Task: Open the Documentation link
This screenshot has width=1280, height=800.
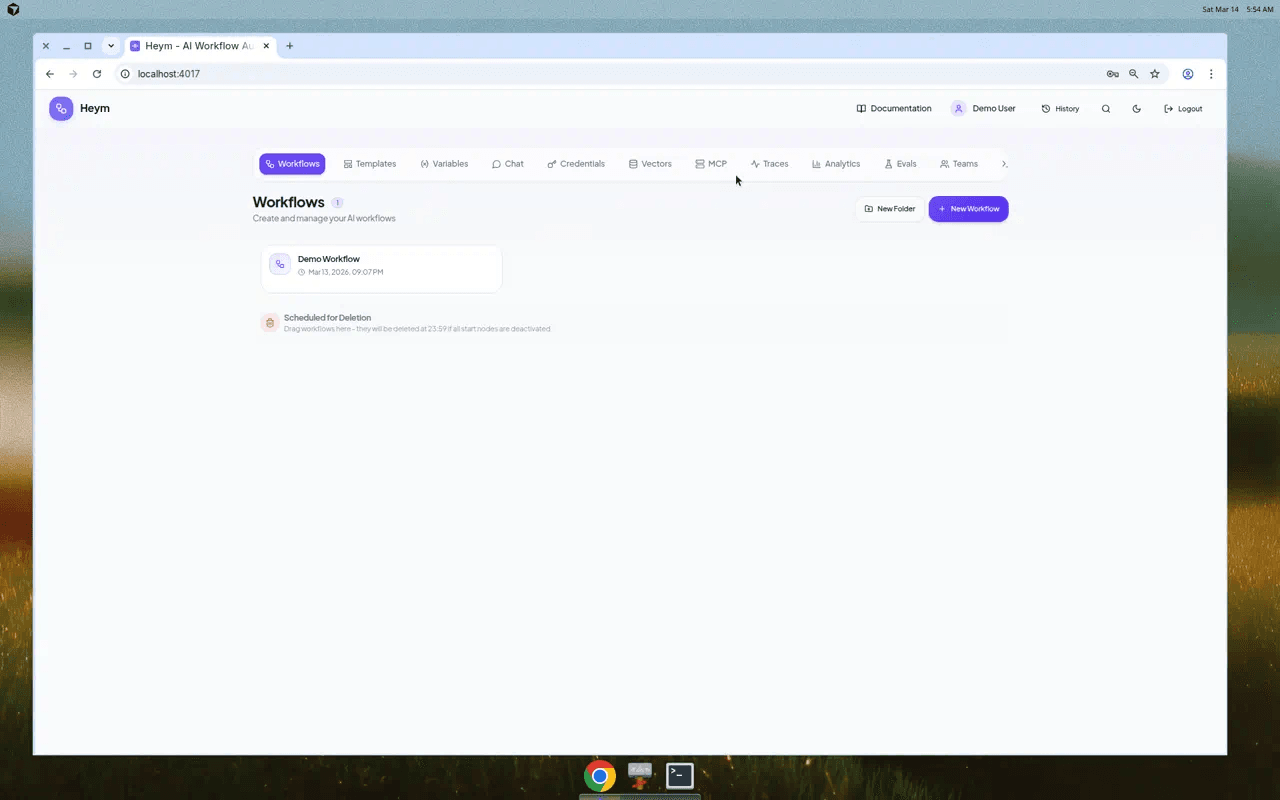Action: click(x=893, y=108)
